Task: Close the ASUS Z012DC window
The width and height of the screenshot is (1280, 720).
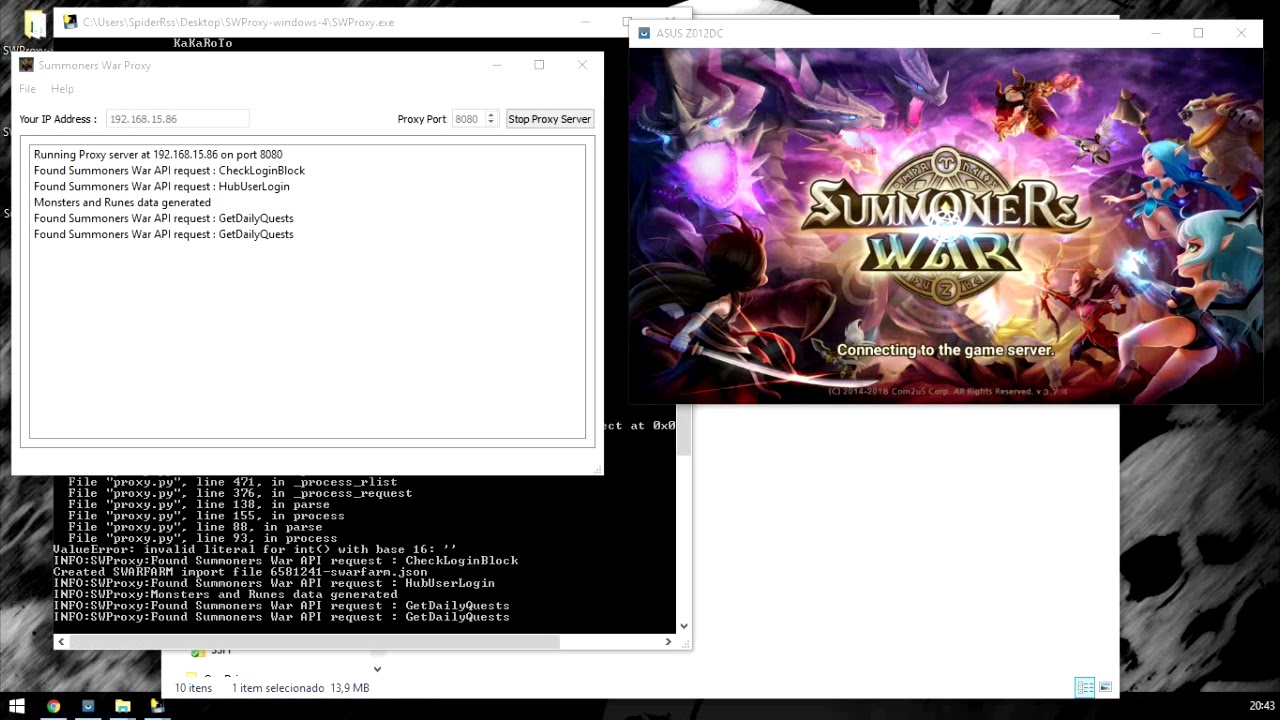Action: pyautogui.click(x=1241, y=33)
